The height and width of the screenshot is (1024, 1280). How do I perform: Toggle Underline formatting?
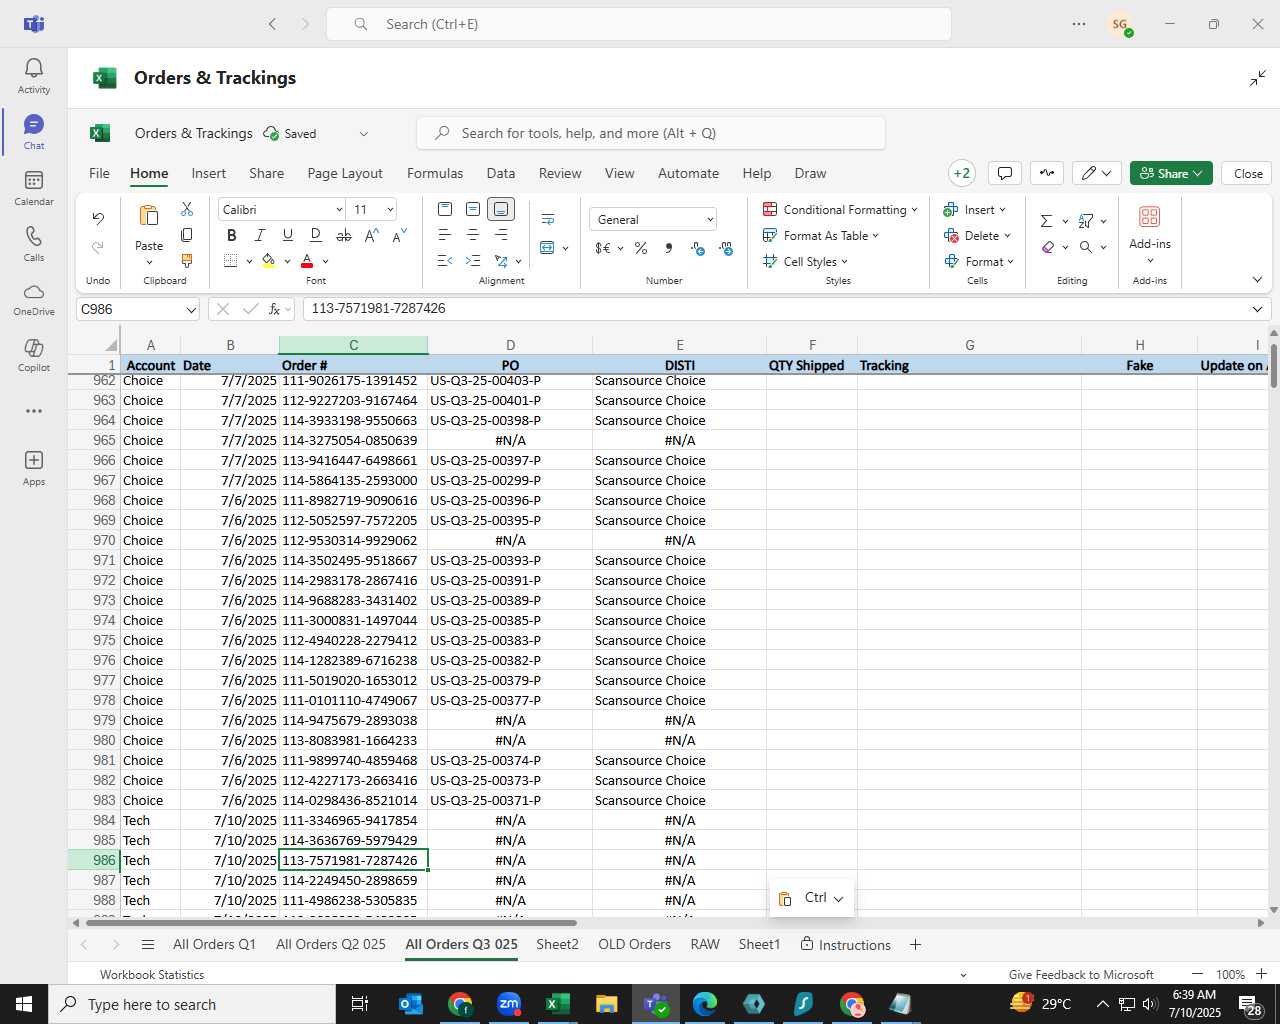[x=288, y=236]
